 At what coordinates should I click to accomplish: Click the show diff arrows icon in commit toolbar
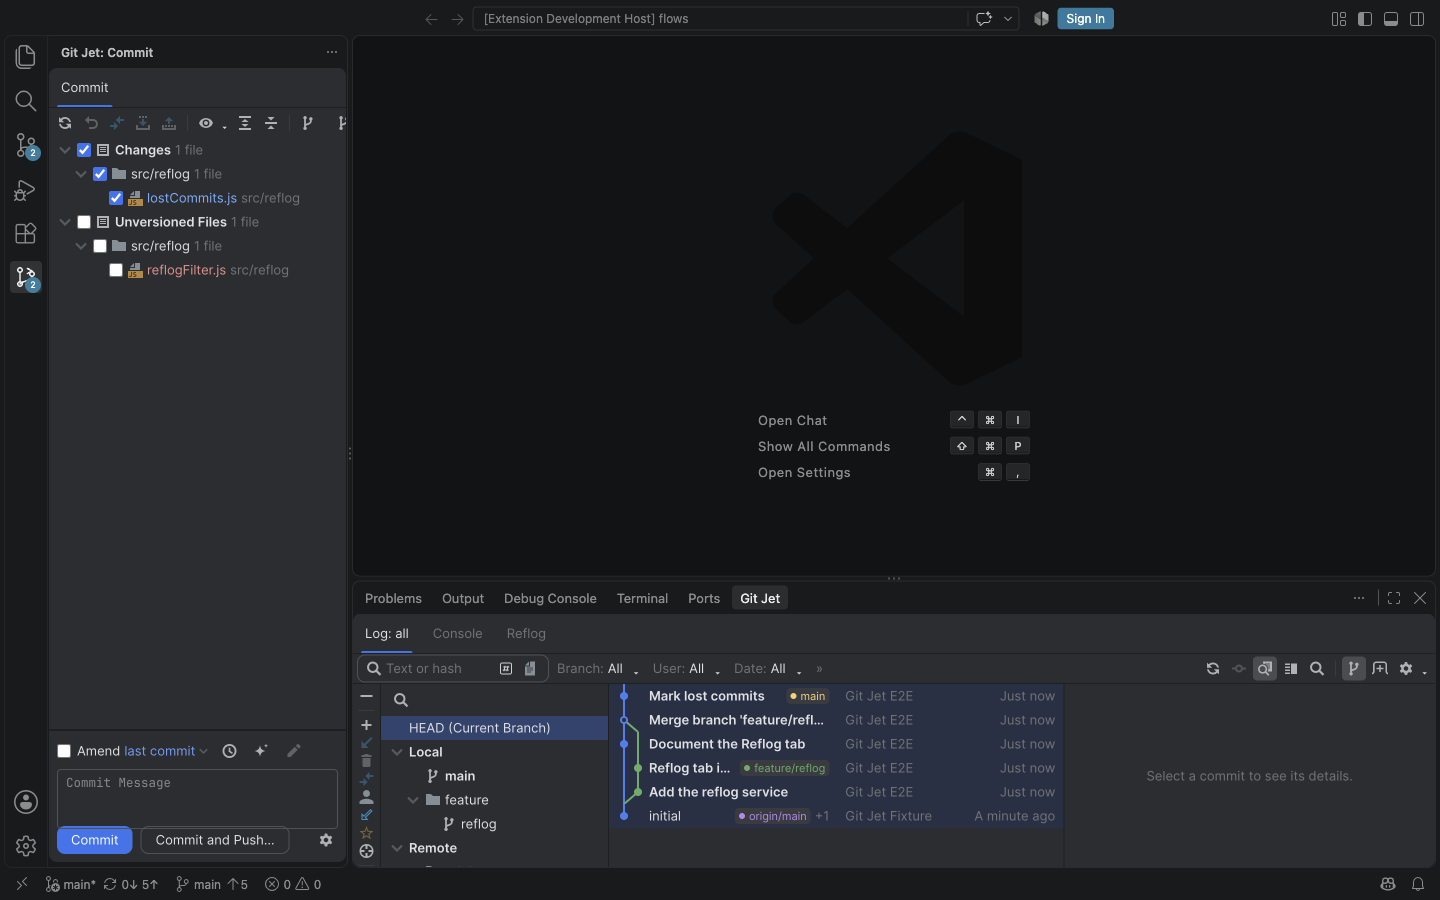(x=117, y=123)
